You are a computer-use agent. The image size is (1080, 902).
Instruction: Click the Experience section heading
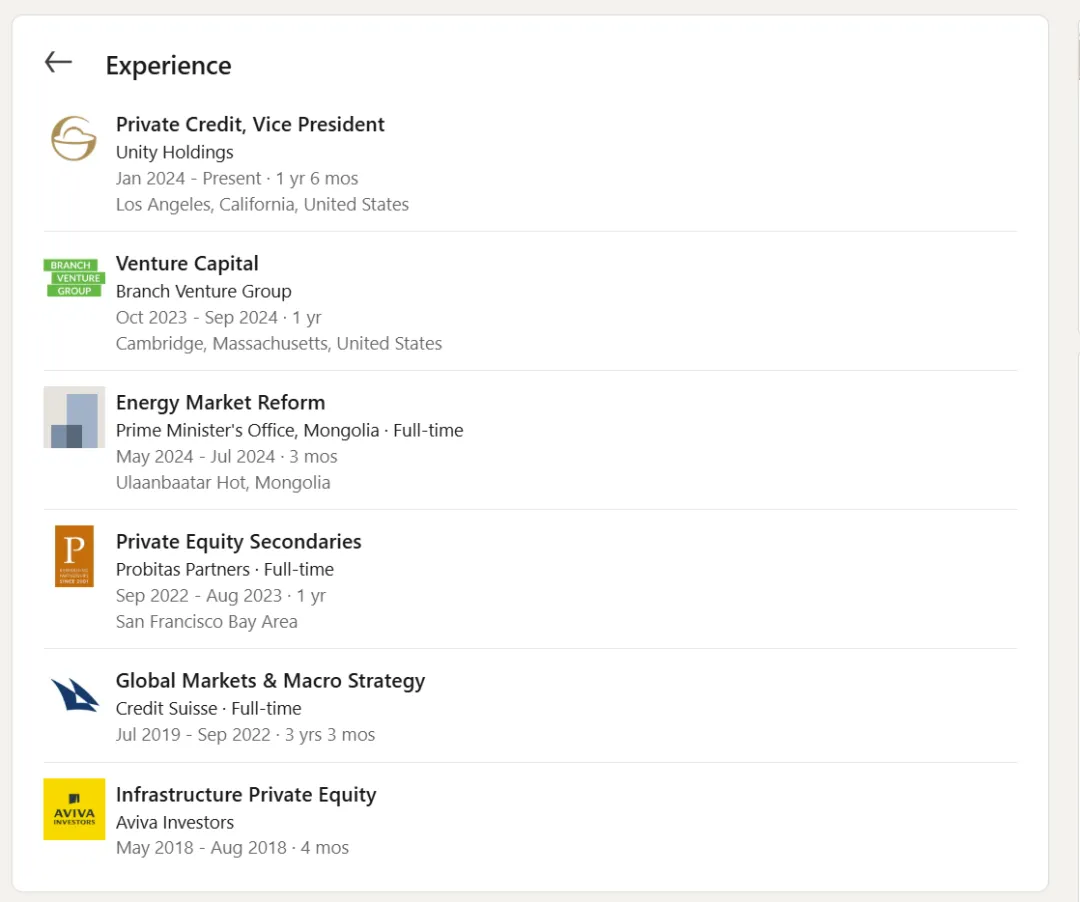(x=168, y=66)
